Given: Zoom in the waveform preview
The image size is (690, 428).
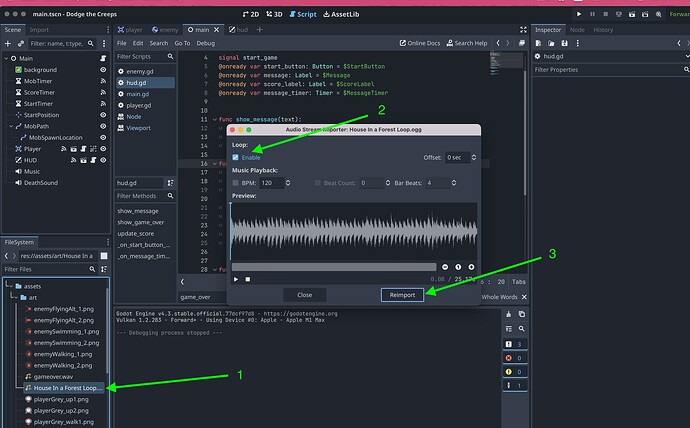Looking at the screenshot, I should point(470,267).
